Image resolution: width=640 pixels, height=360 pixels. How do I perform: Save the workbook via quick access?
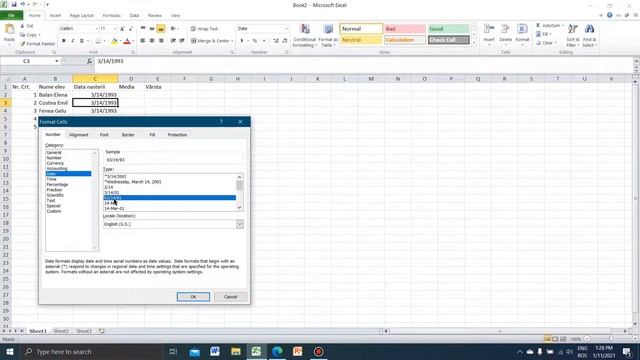(14, 4)
